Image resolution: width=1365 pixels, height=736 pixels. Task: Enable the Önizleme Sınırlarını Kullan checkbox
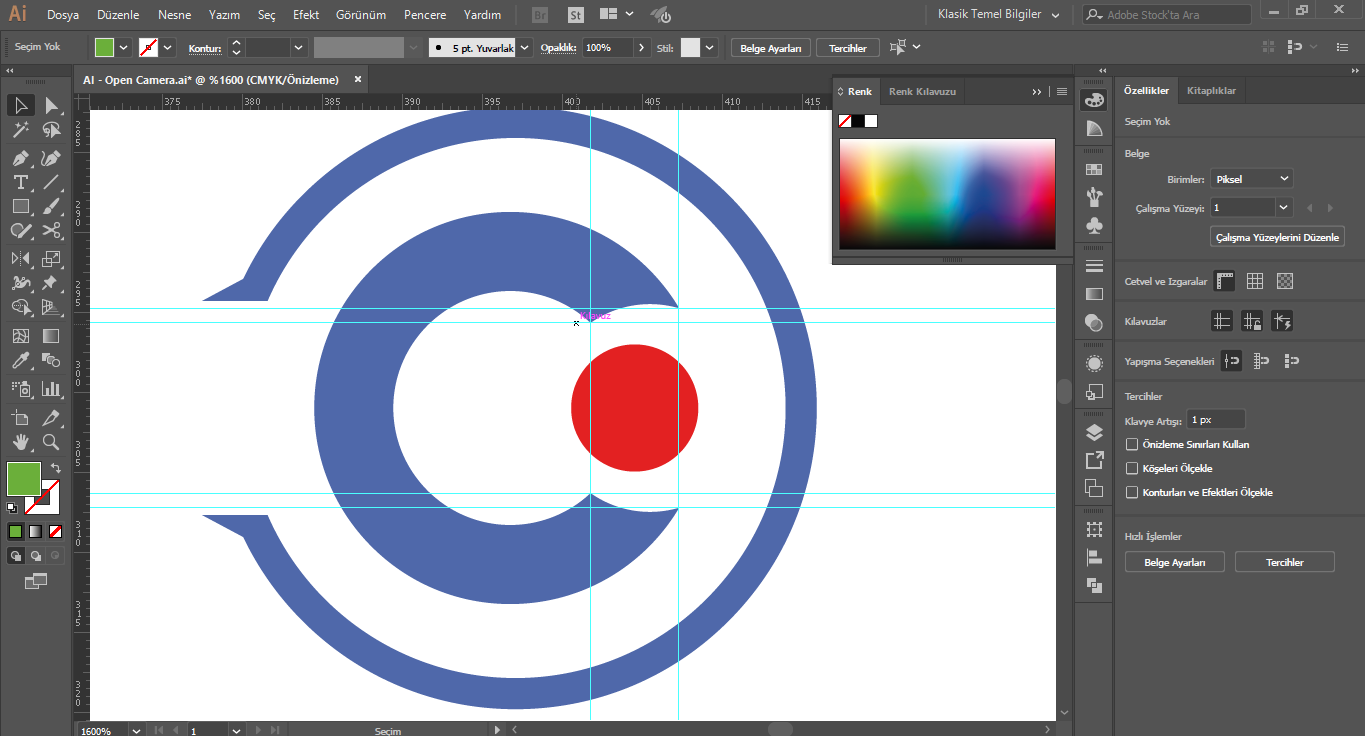tap(1132, 444)
